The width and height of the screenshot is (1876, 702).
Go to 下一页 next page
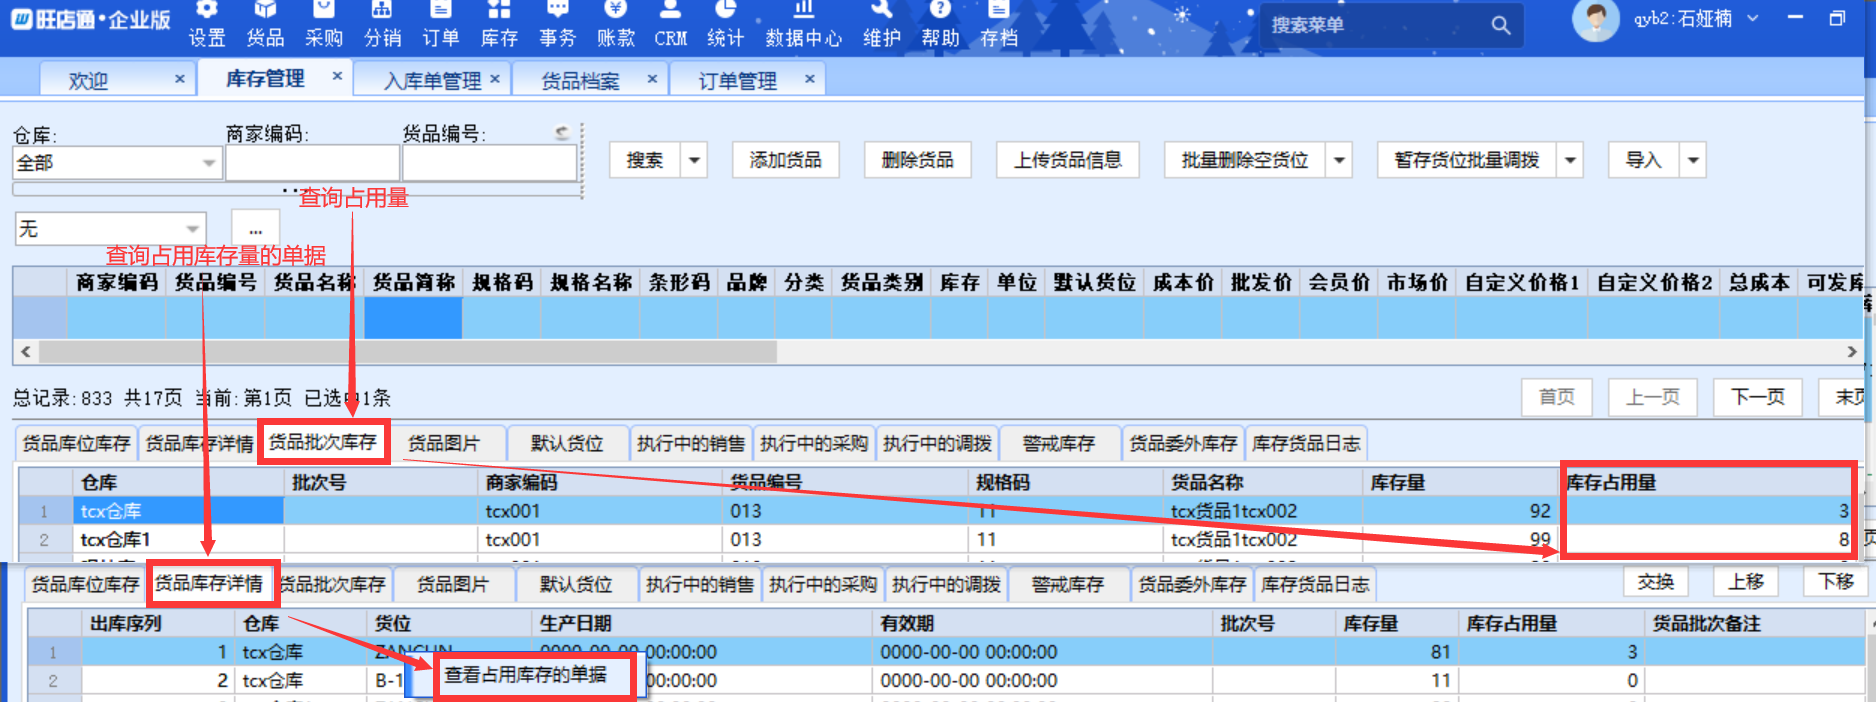[x=1757, y=397]
